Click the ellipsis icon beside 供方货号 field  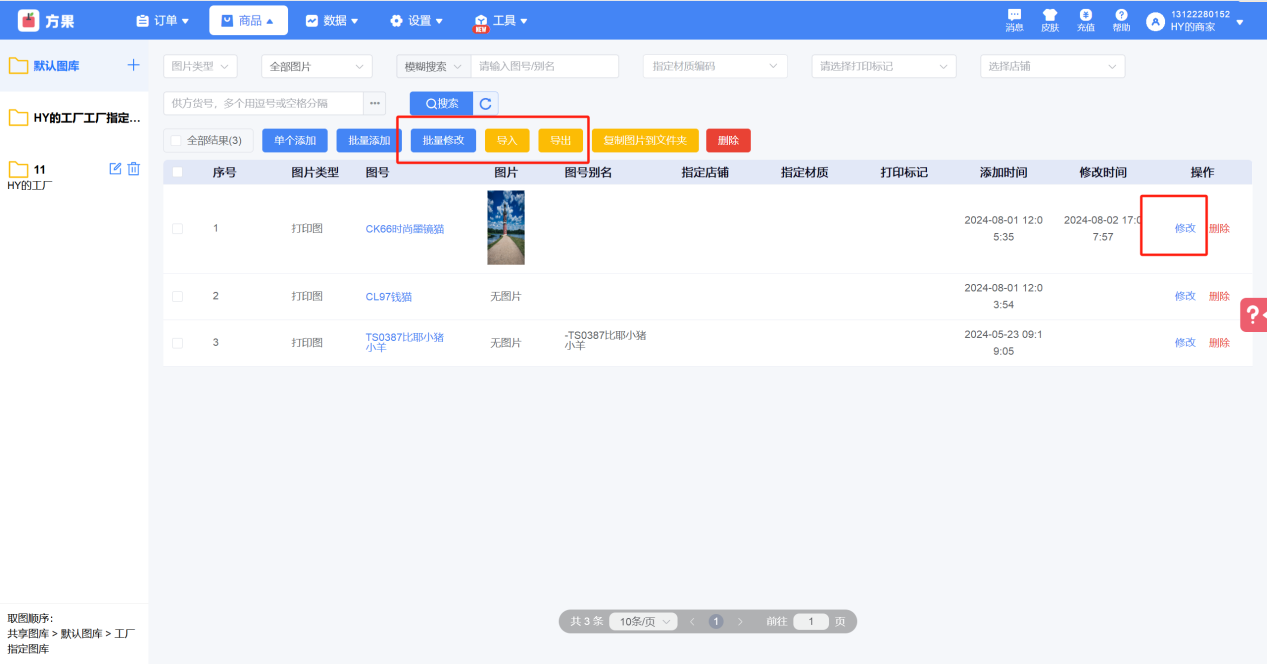click(375, 103)
